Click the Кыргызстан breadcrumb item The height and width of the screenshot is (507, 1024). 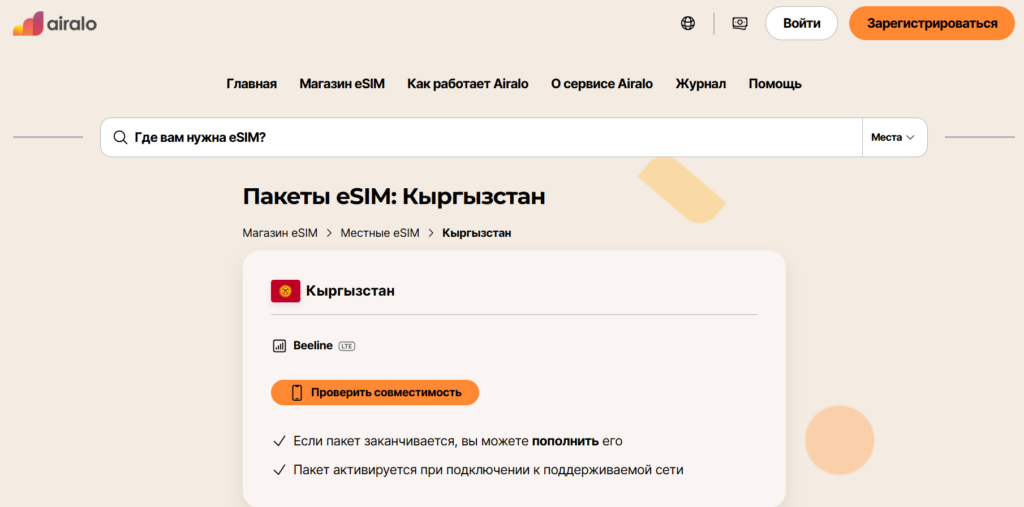(x=477, y=233)
